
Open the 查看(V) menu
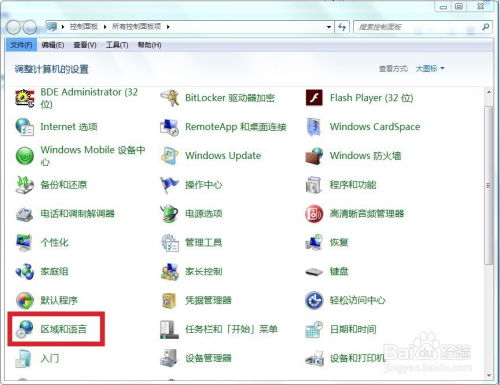[x=85, y=45]
